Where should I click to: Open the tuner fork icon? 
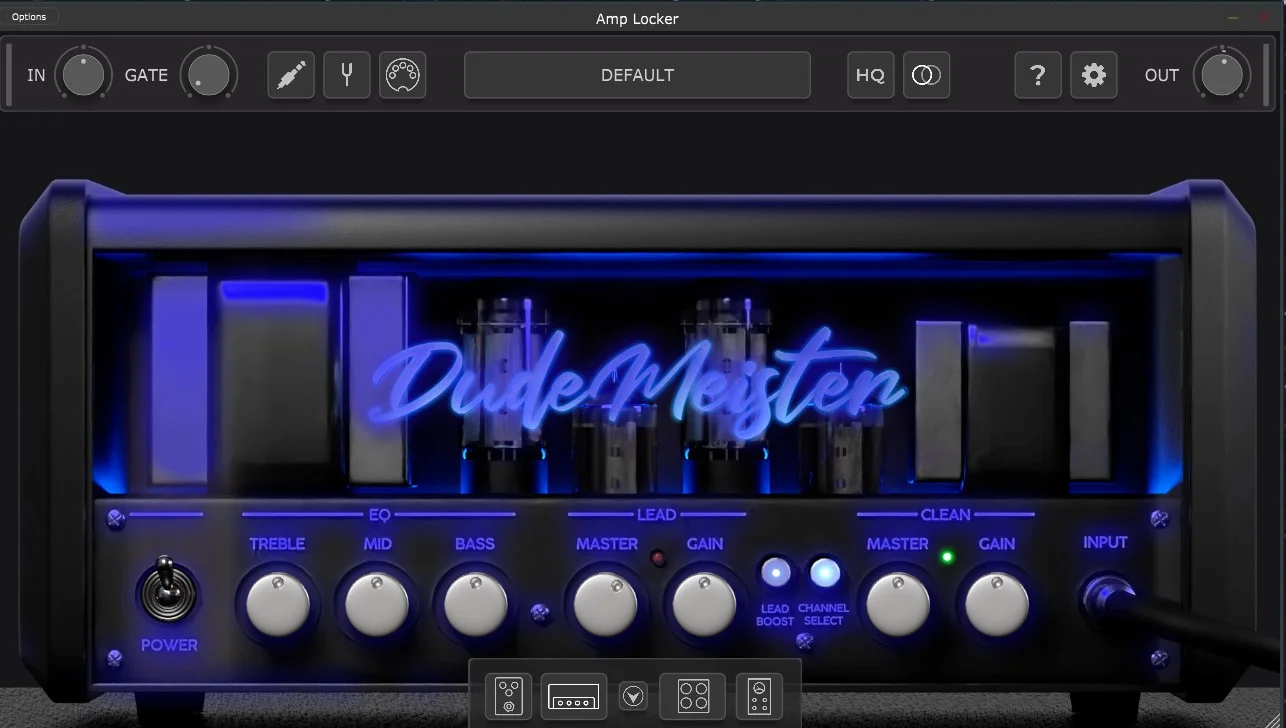point(347,75)
